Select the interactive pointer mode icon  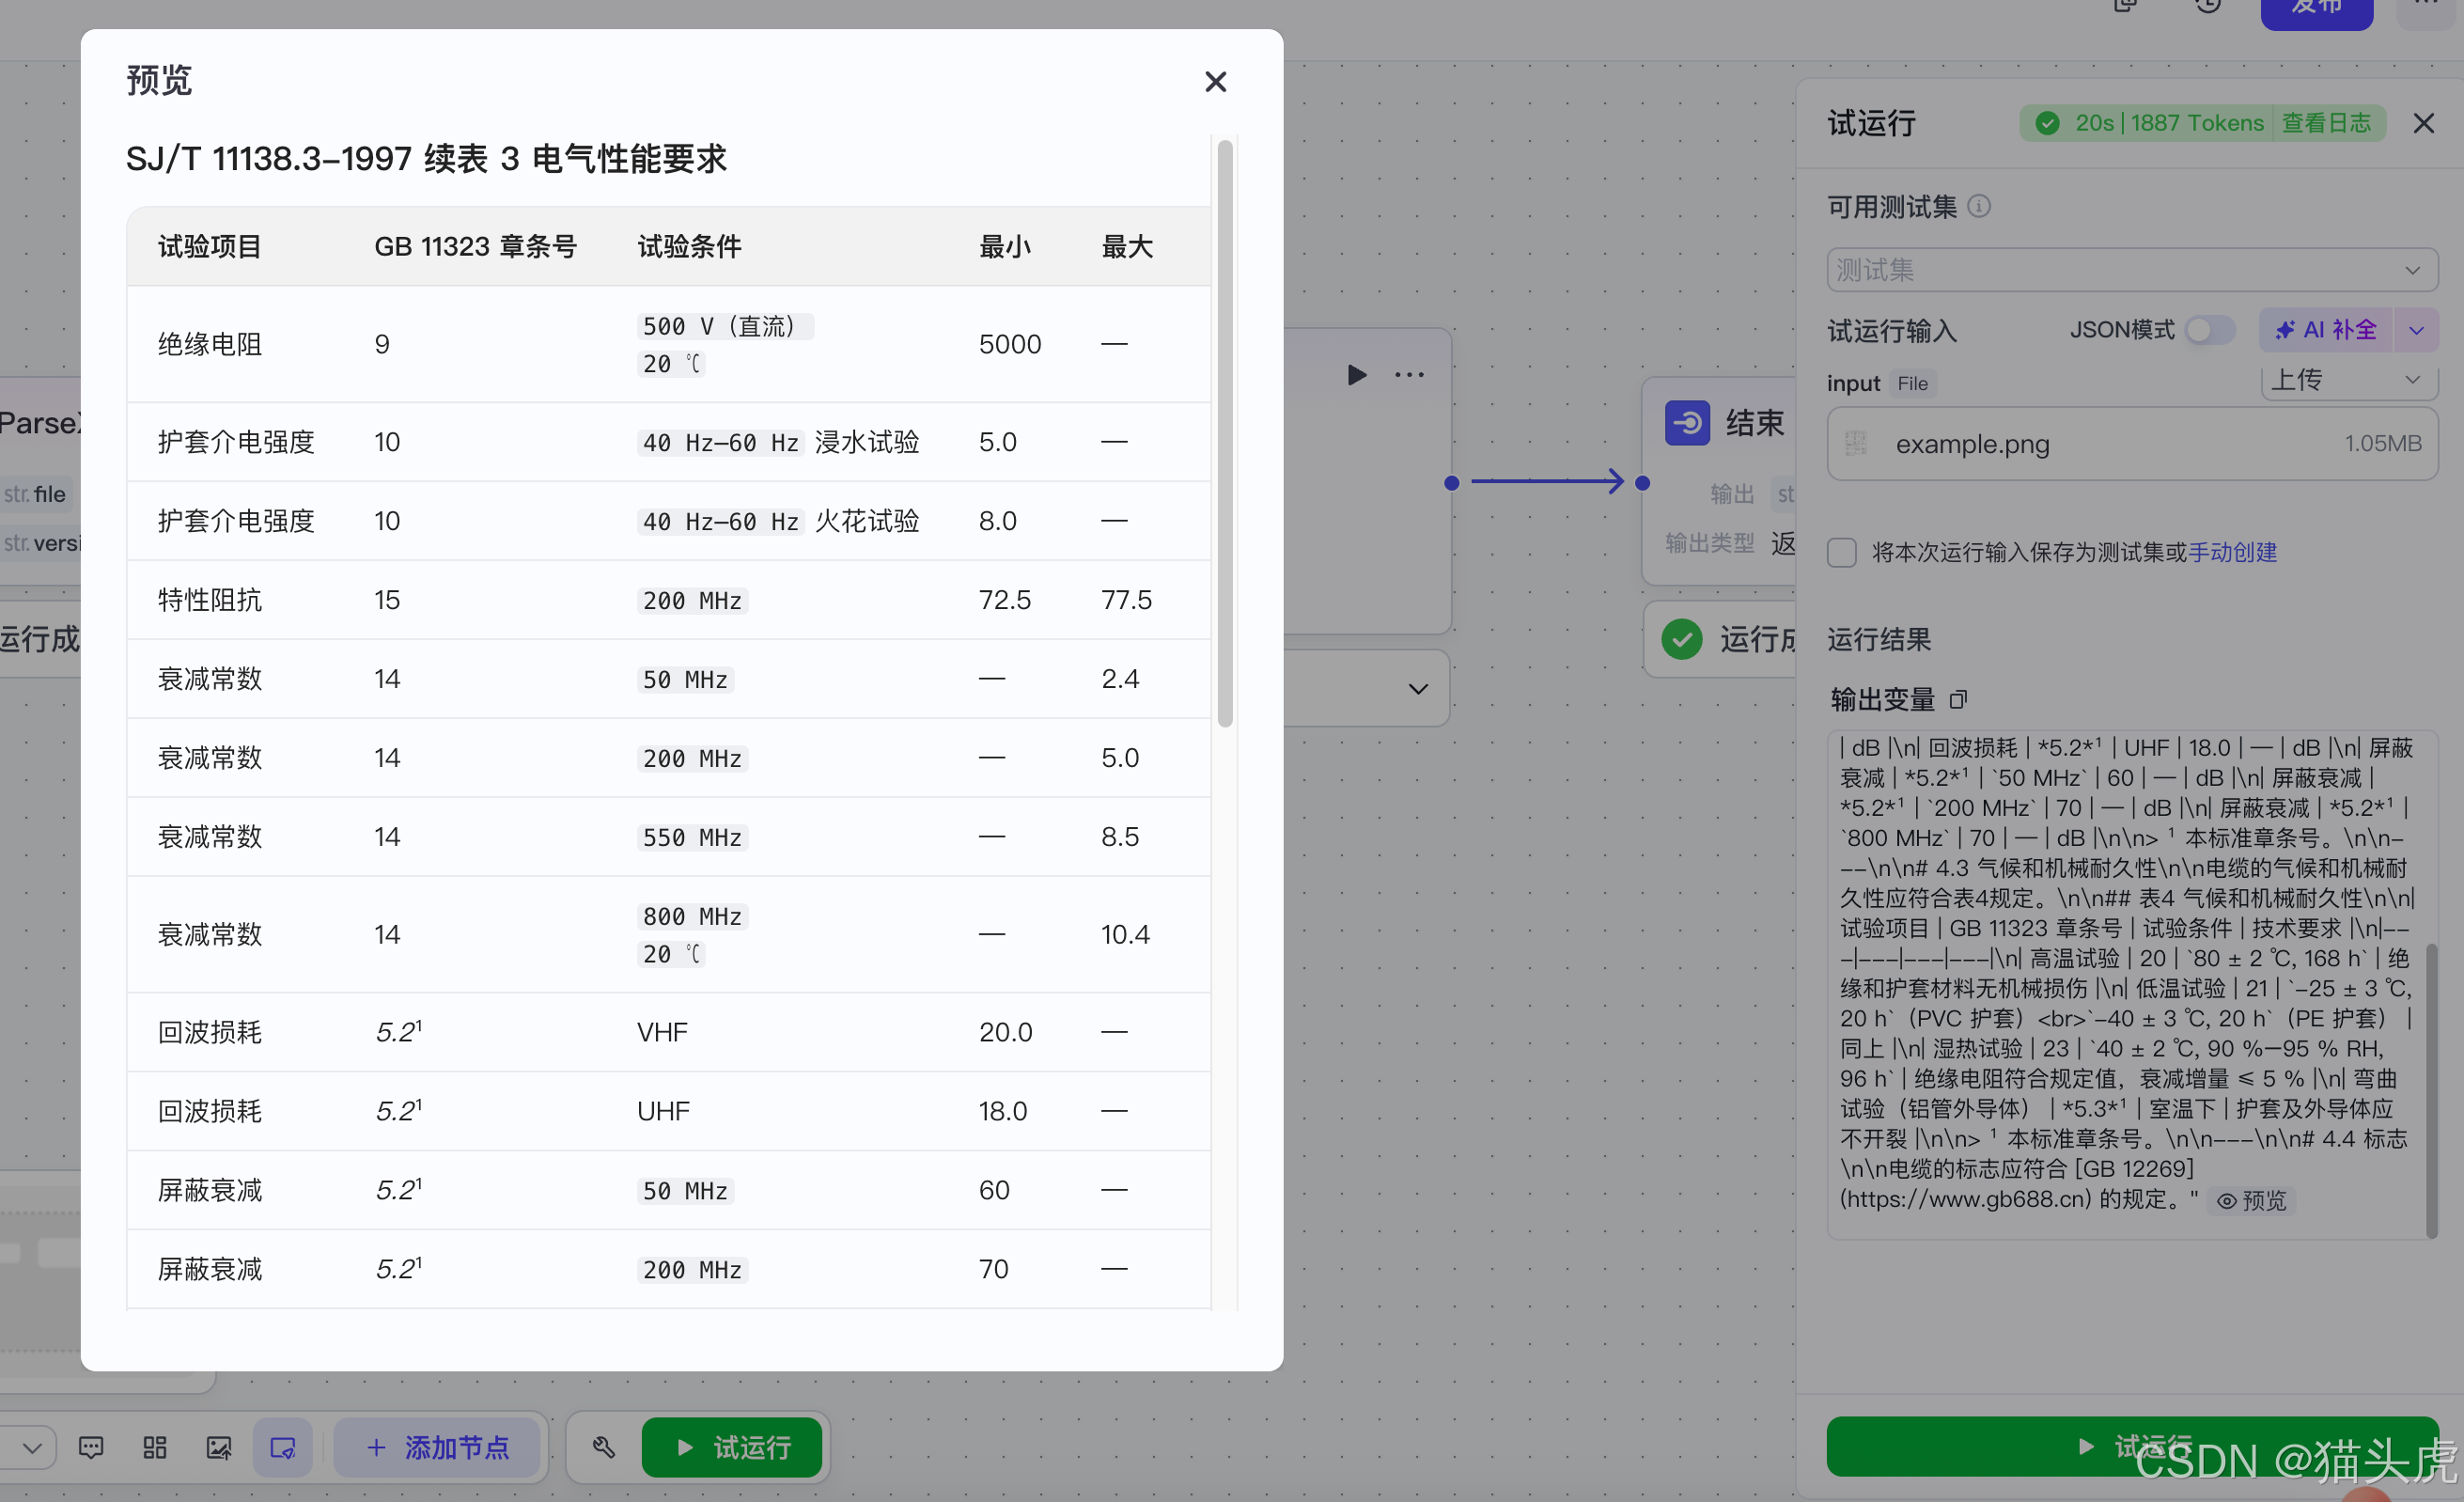283,1447
